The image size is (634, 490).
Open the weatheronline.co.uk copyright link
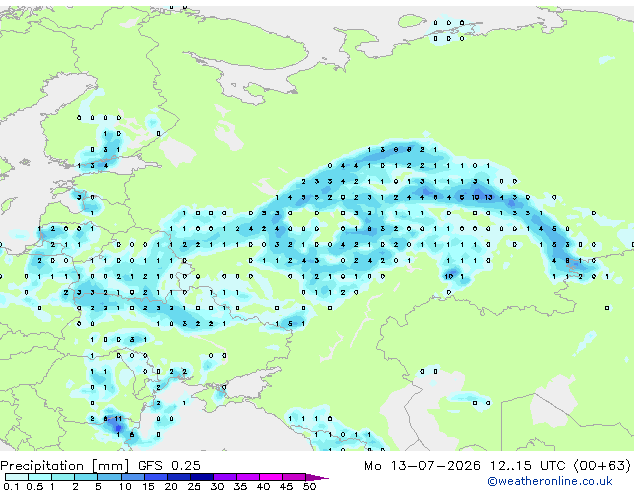tap(550, 481)
